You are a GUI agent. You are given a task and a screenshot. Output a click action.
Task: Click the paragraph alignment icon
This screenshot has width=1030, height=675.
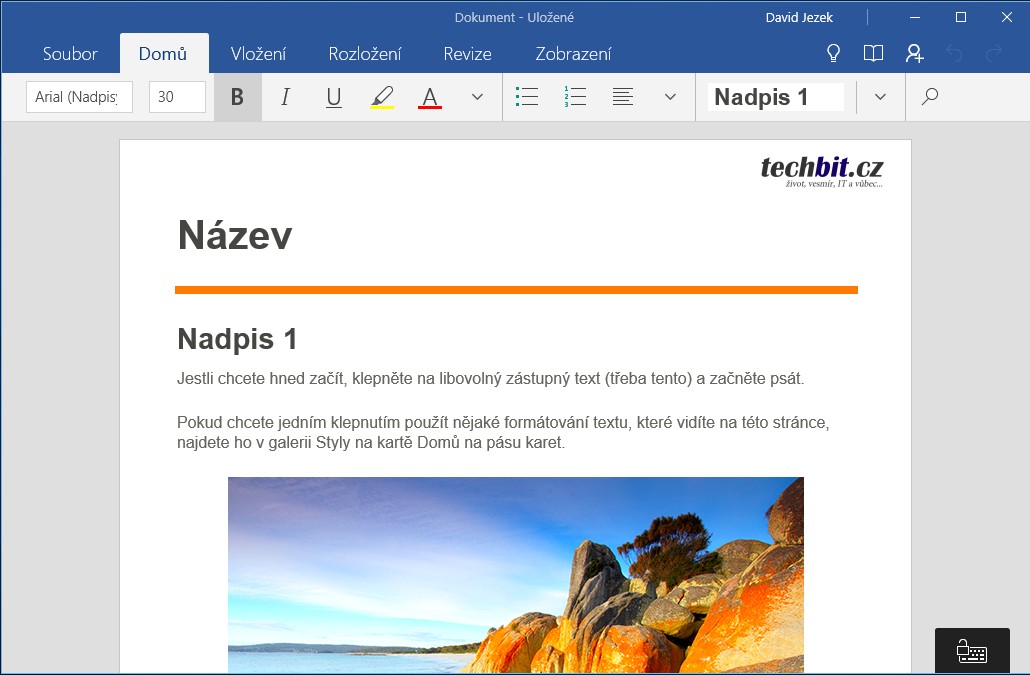[623, 97]
